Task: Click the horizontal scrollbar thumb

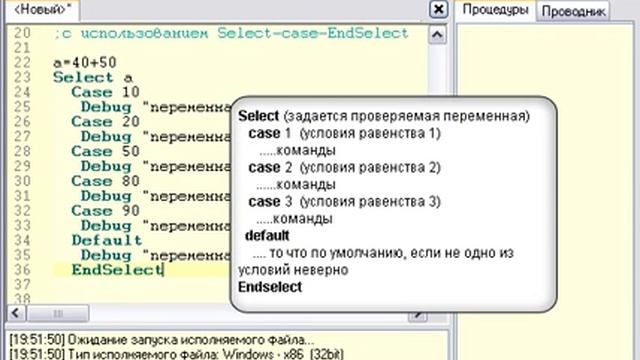Action: tap(58, 313)
